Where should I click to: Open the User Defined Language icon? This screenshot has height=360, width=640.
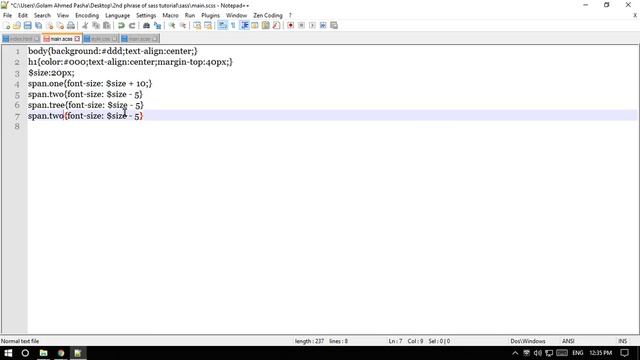(255, 25)
